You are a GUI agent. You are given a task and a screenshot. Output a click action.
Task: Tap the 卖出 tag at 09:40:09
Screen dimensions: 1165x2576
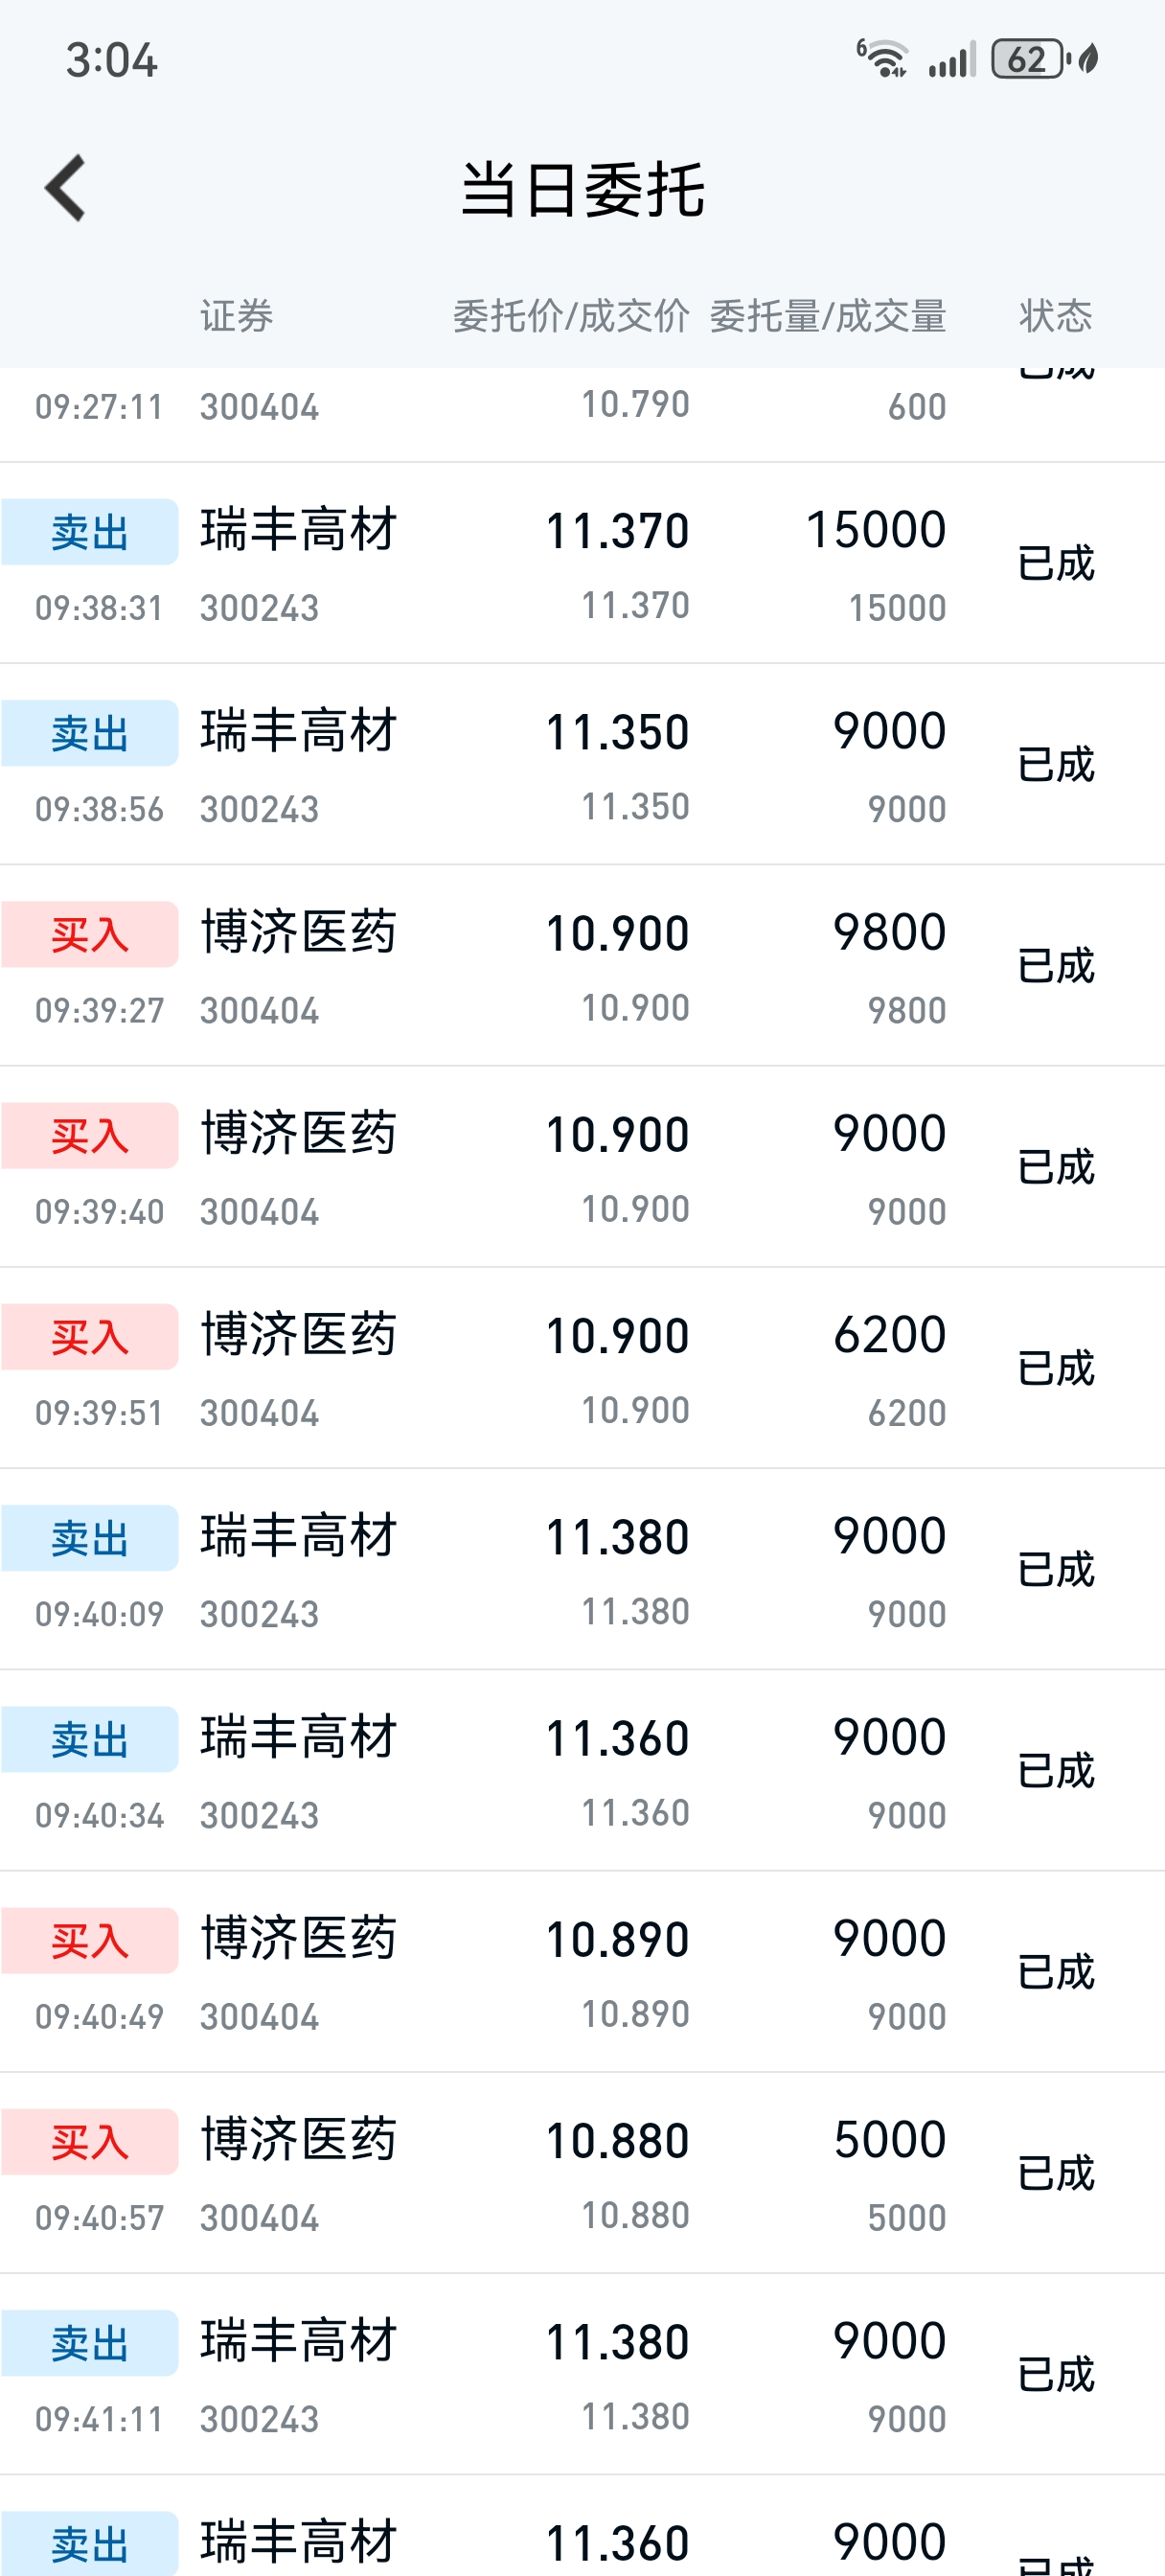pyautogui.click(x=90, y=1538)
